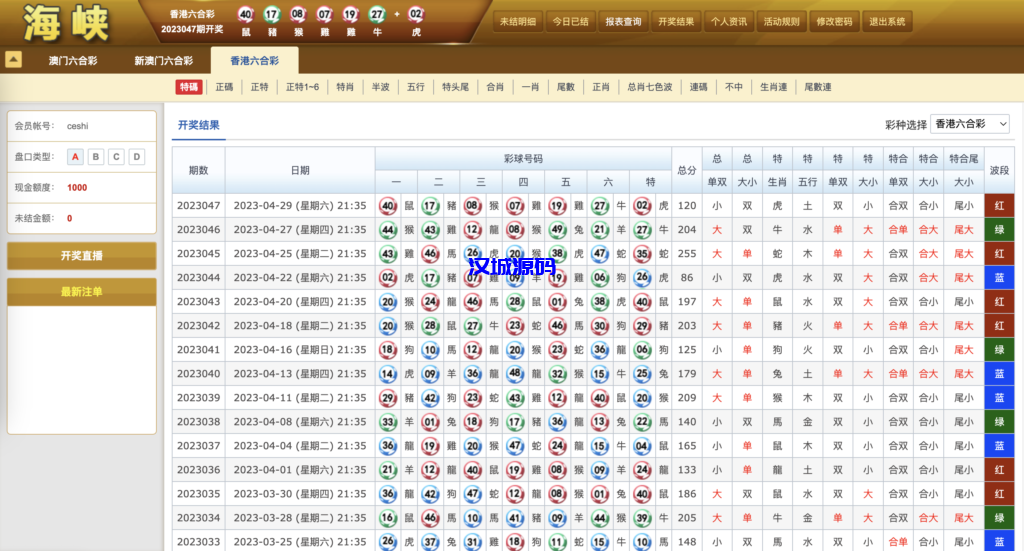Expand the 开奖直播 panel

pos(81,256)
